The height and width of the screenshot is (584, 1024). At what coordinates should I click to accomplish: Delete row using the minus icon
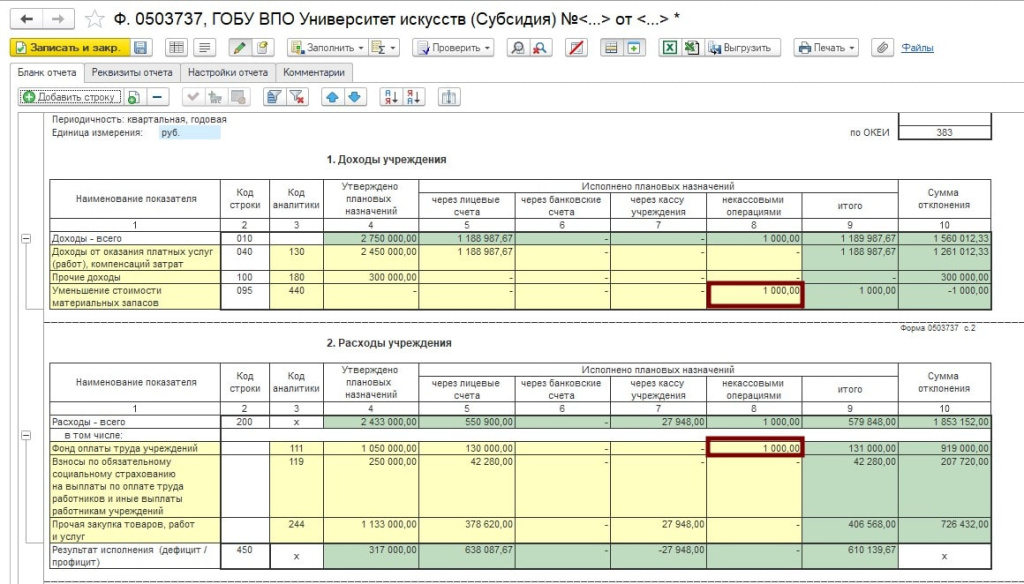pos(159,97)
